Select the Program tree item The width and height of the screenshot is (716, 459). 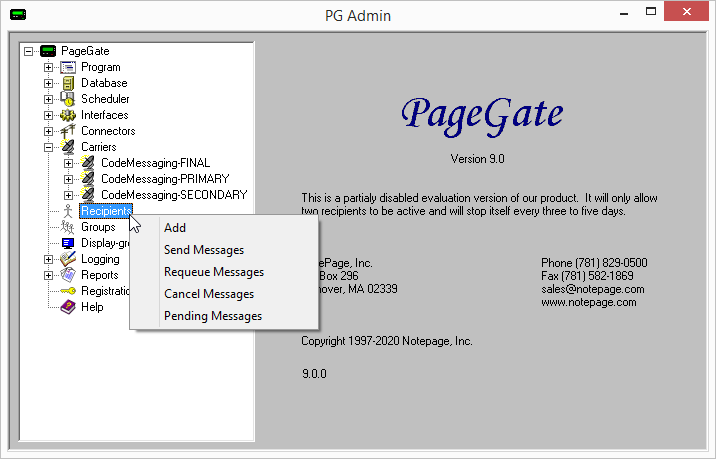(100, 67)
